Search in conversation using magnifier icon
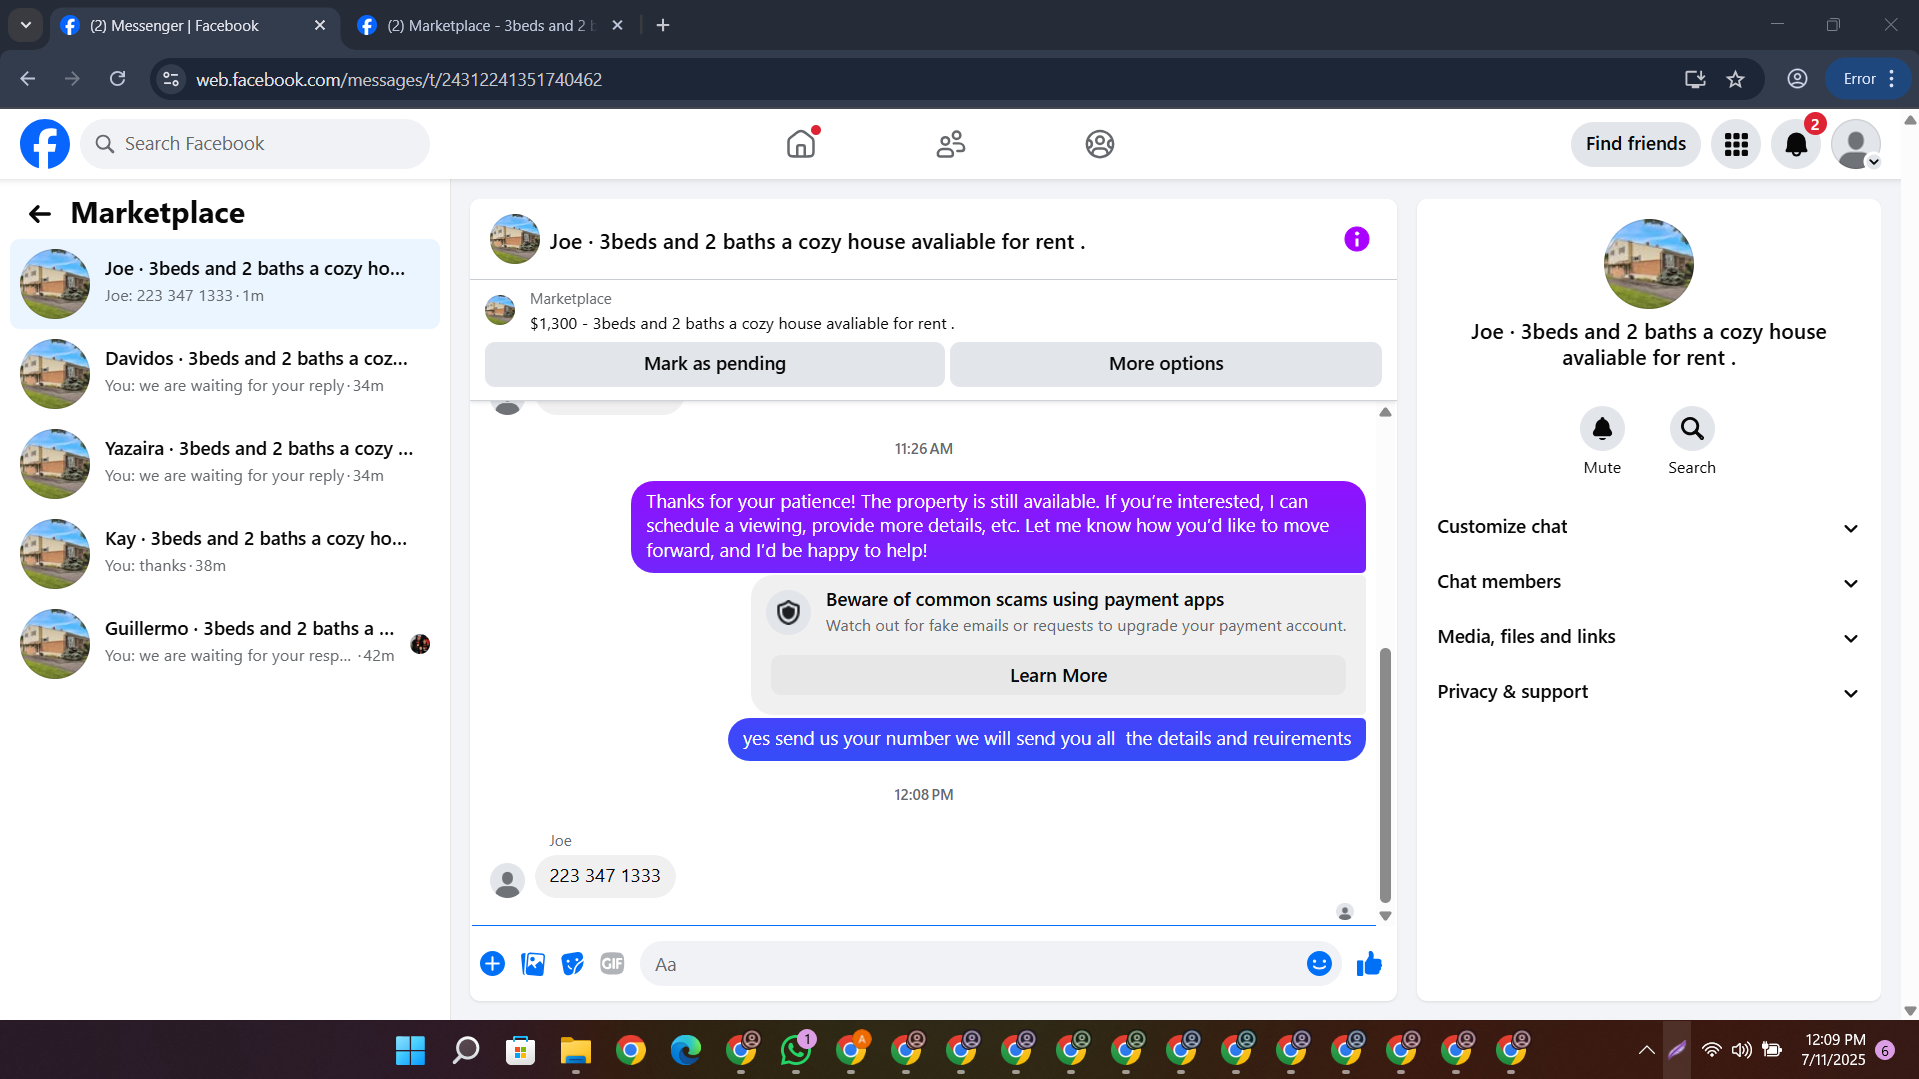The width and height of the screenshot is (1919, 1079). coord(1692,429)
